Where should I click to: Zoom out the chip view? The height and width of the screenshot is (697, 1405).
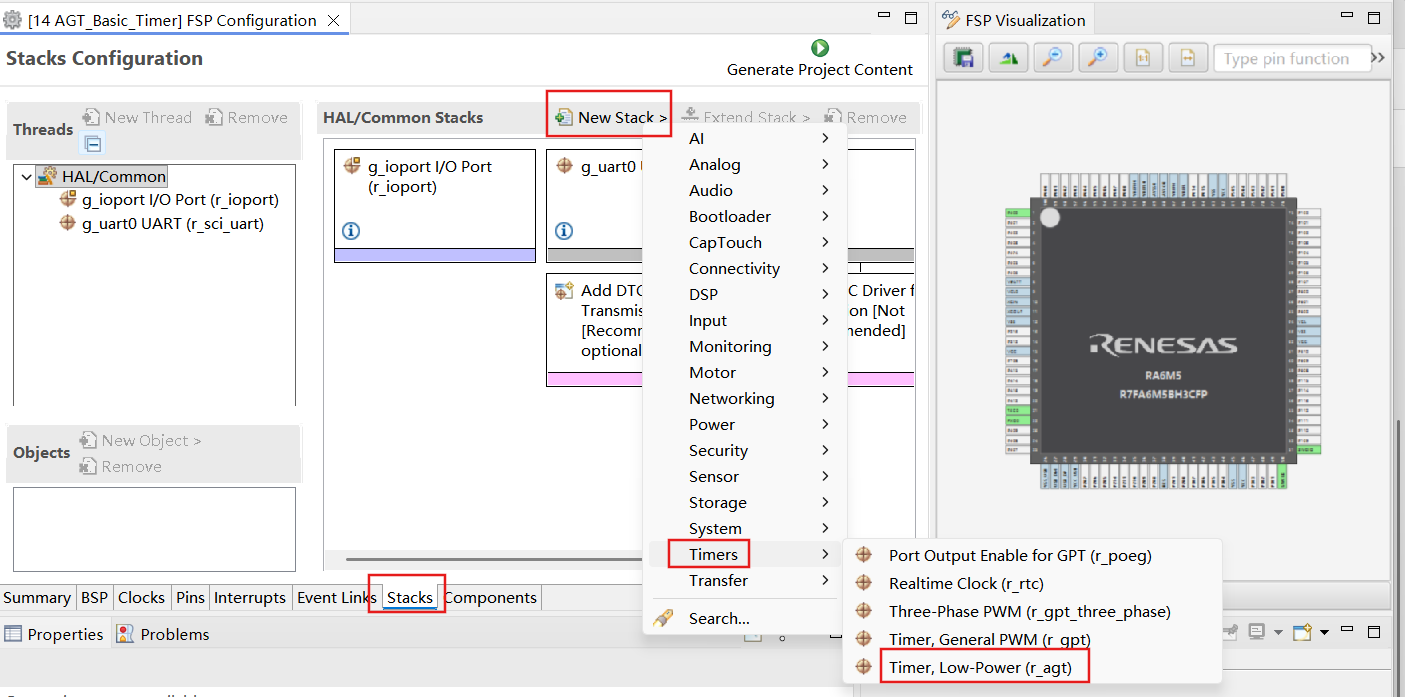point(1052,58)
